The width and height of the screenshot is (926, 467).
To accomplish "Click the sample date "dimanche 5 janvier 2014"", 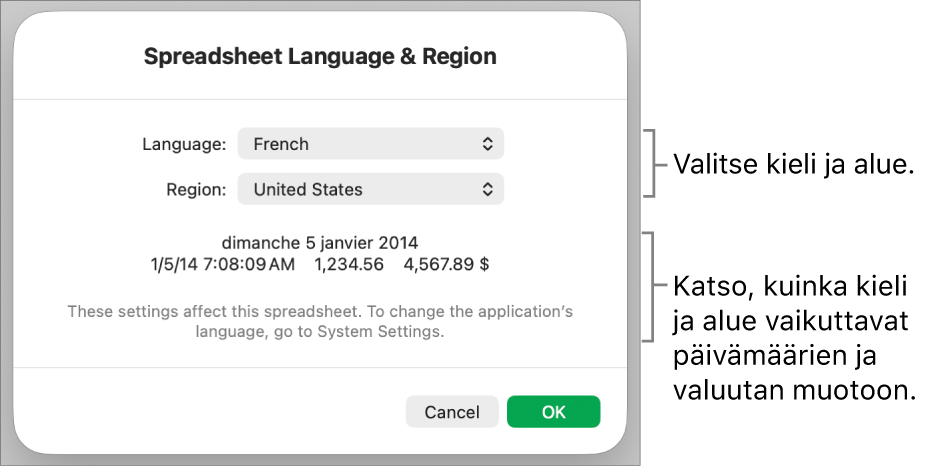I will [320, 242].
